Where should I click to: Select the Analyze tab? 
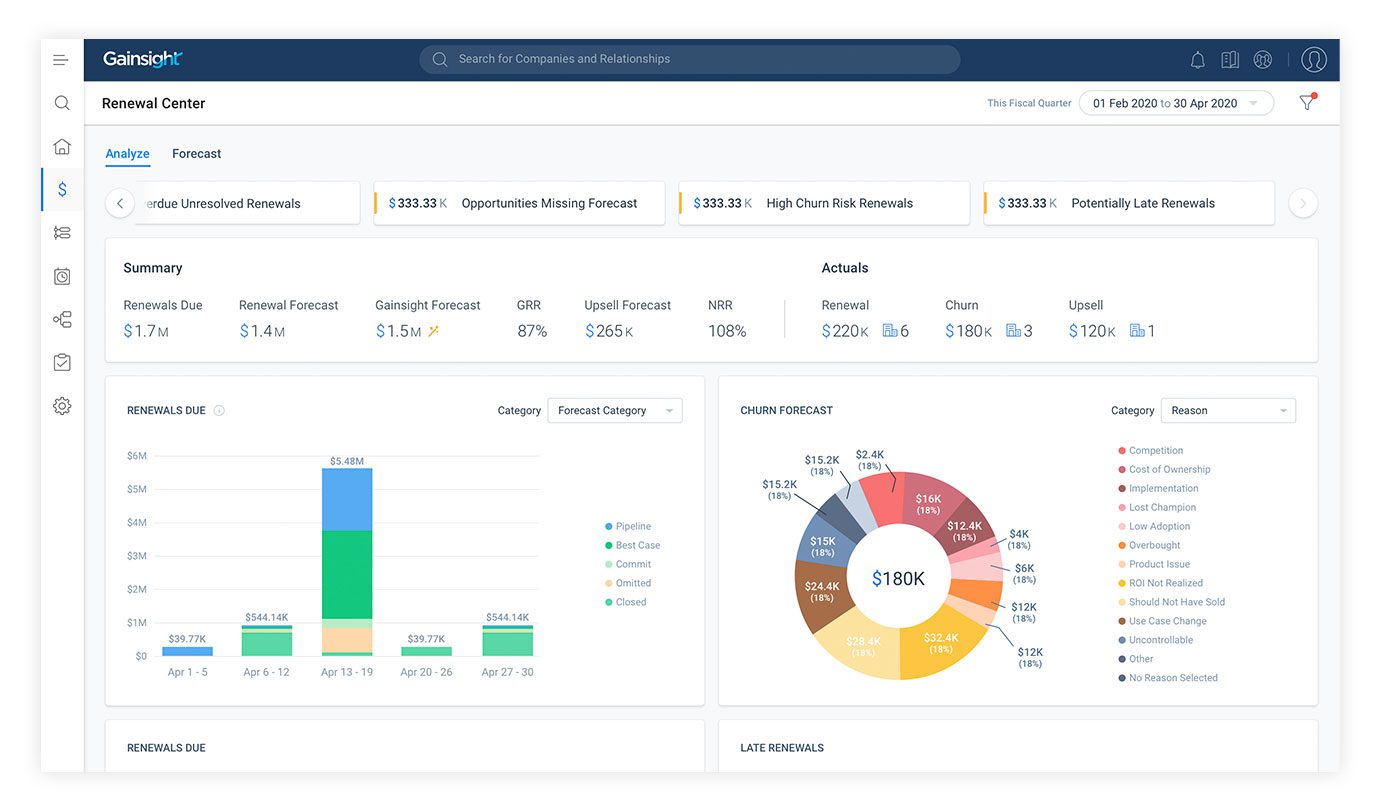[x=127, y=154]
